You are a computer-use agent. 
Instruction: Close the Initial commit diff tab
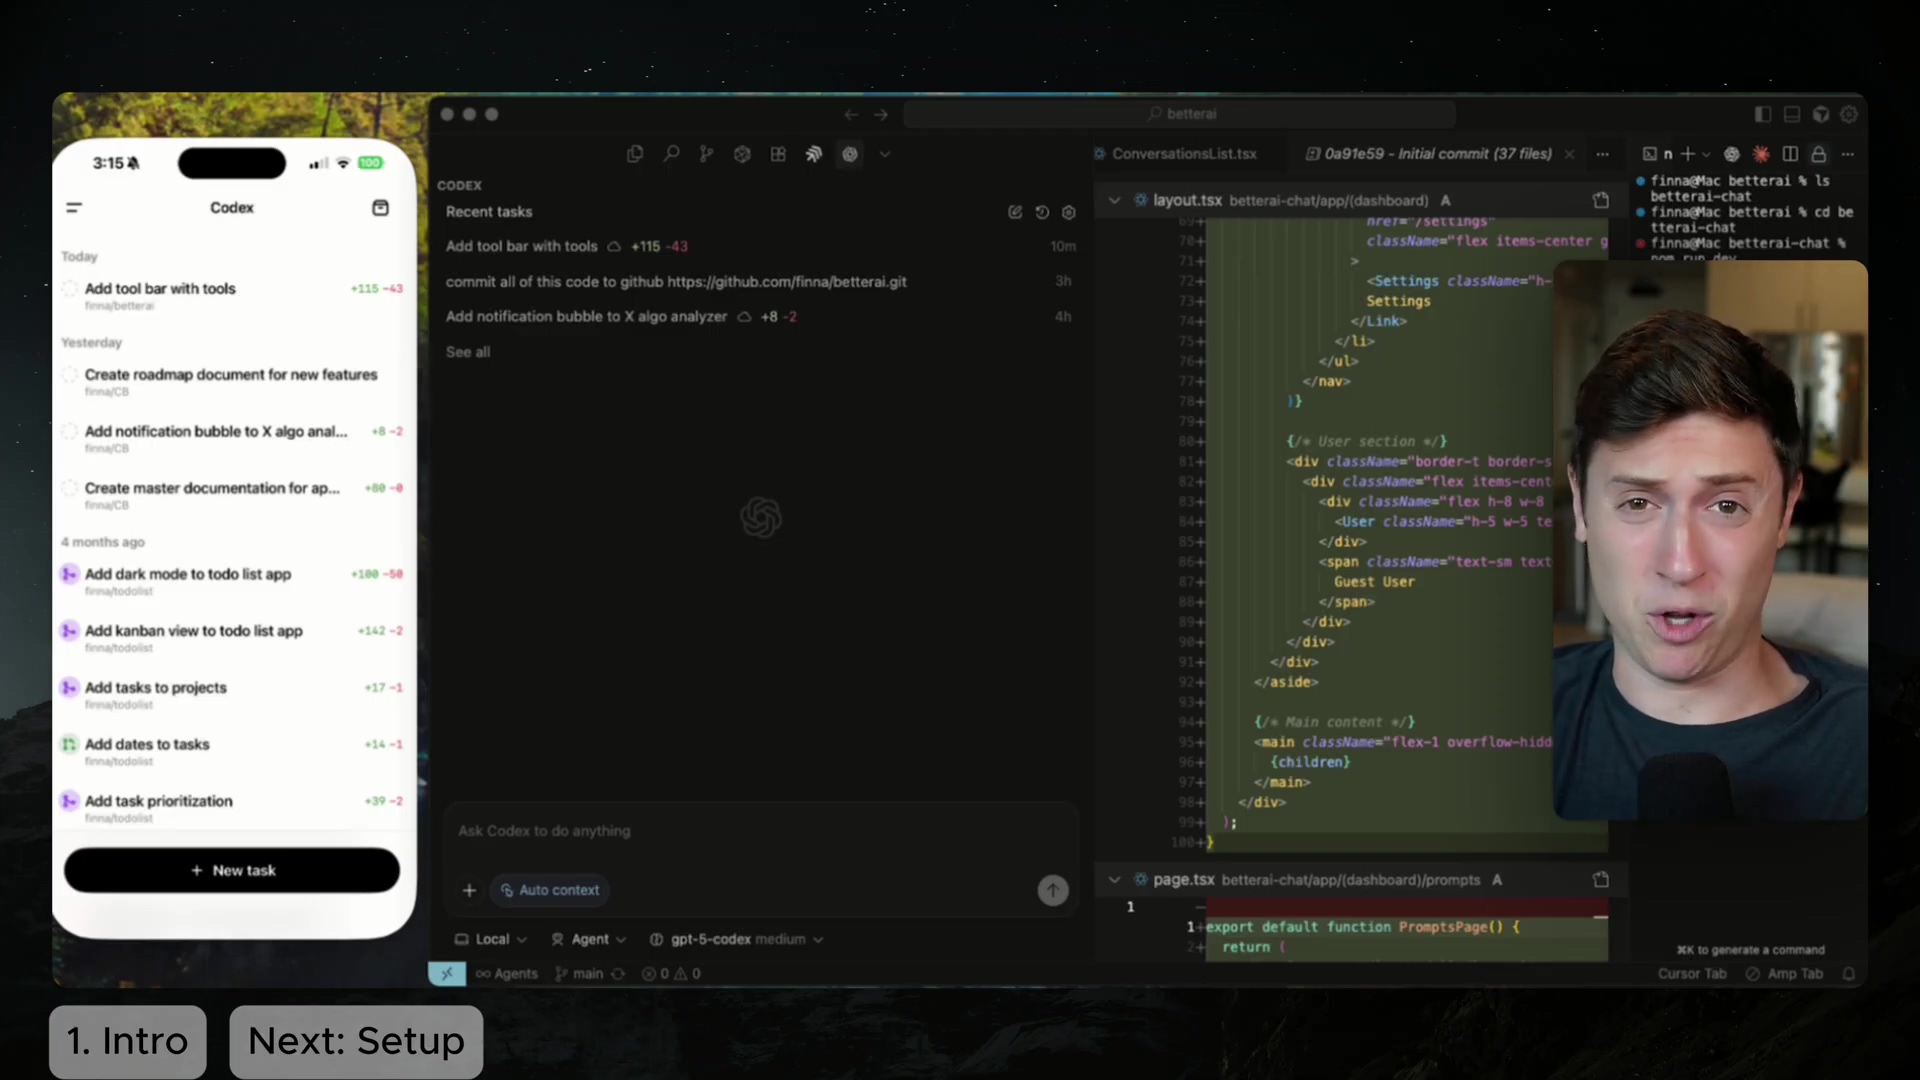pyautogui.click(x=1569, y=154)
